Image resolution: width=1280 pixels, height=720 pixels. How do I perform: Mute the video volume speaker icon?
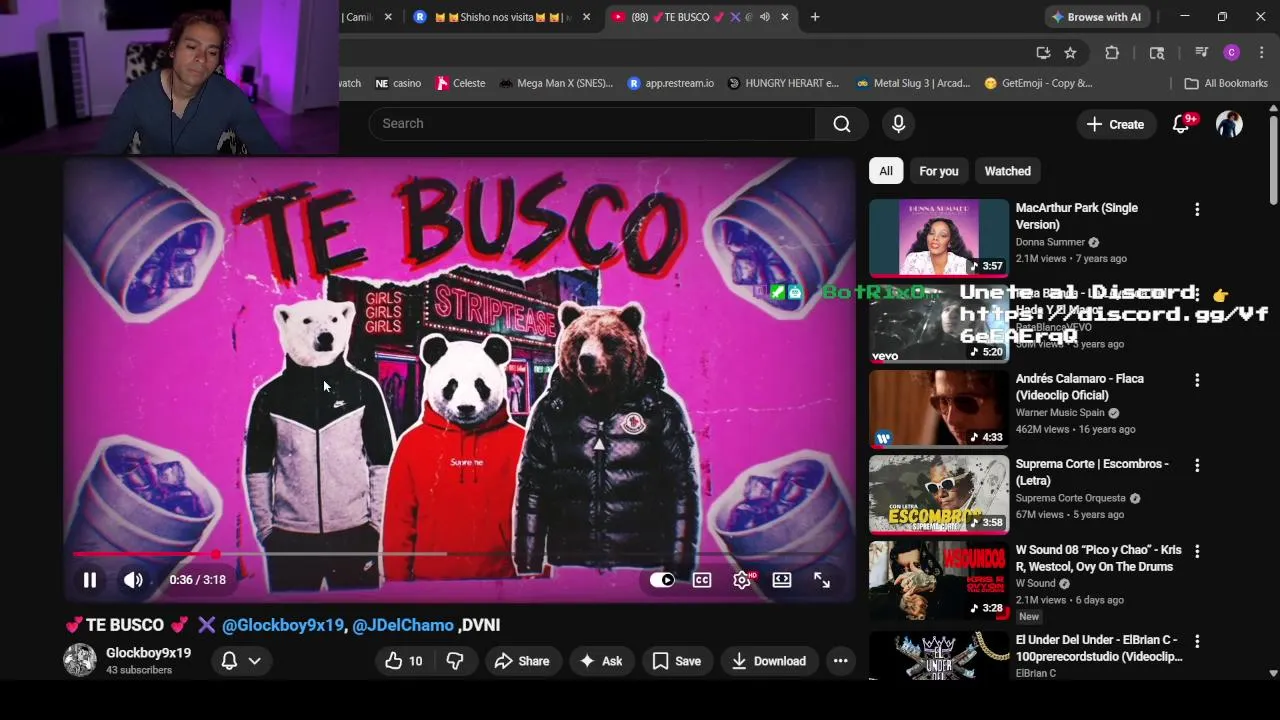point(133,580)
